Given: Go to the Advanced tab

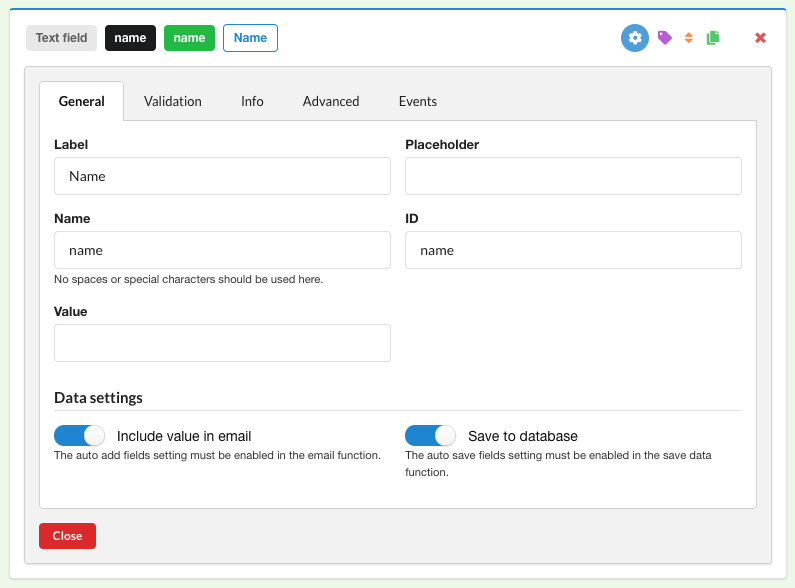Looking at the screenshot, I should (x=331, y=101).
